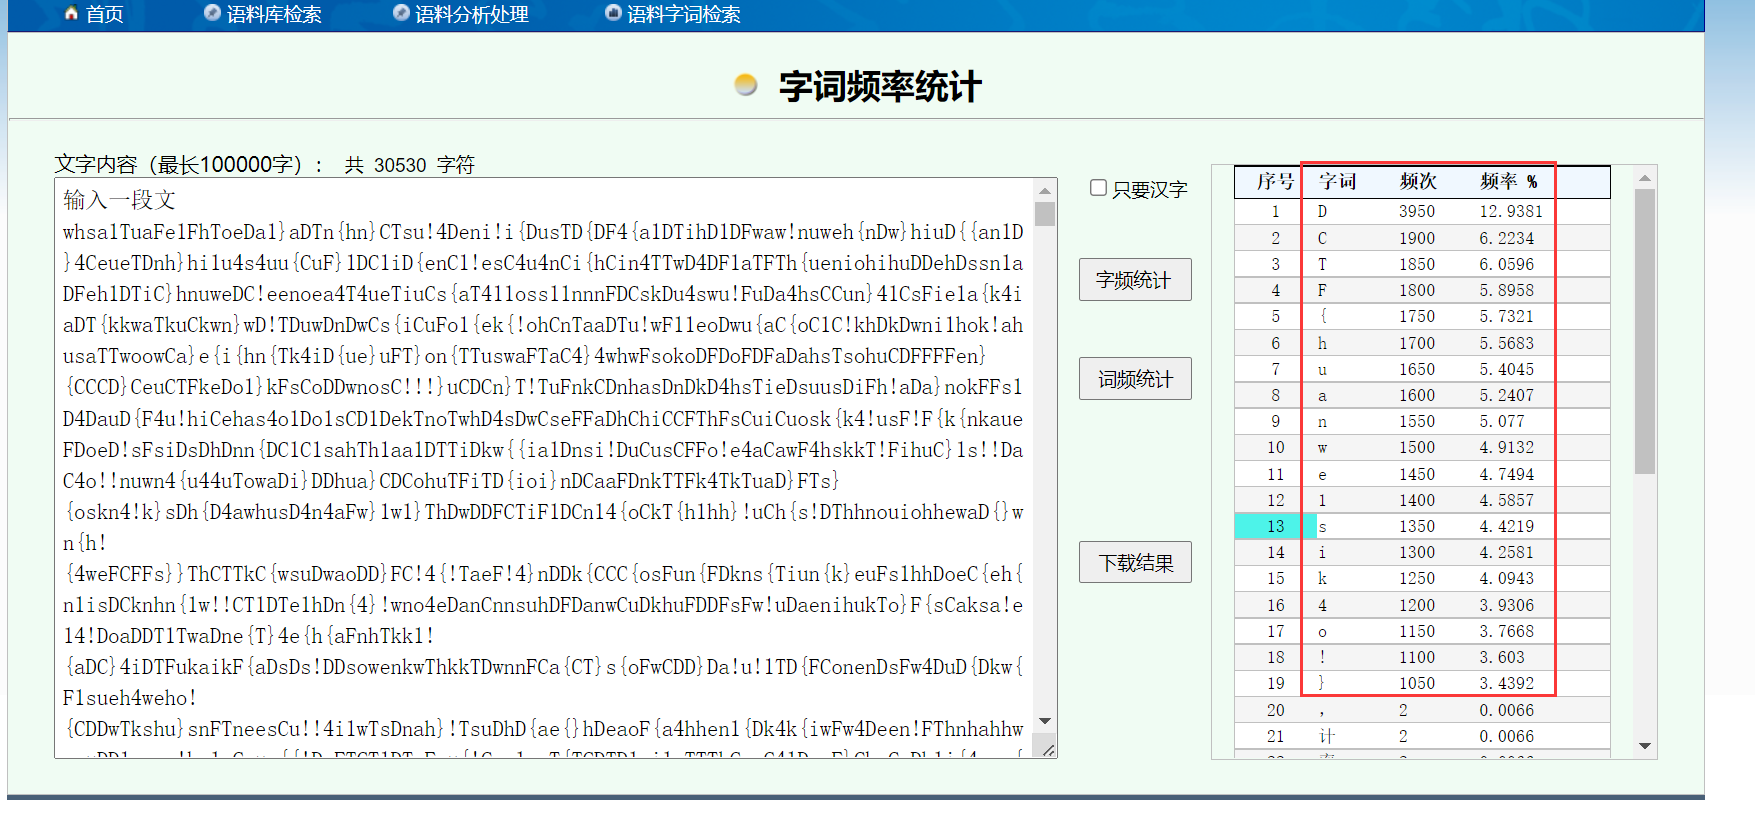1755x827 pixels.
Task: Click the text area resize handle
Action: (1047, 749)
